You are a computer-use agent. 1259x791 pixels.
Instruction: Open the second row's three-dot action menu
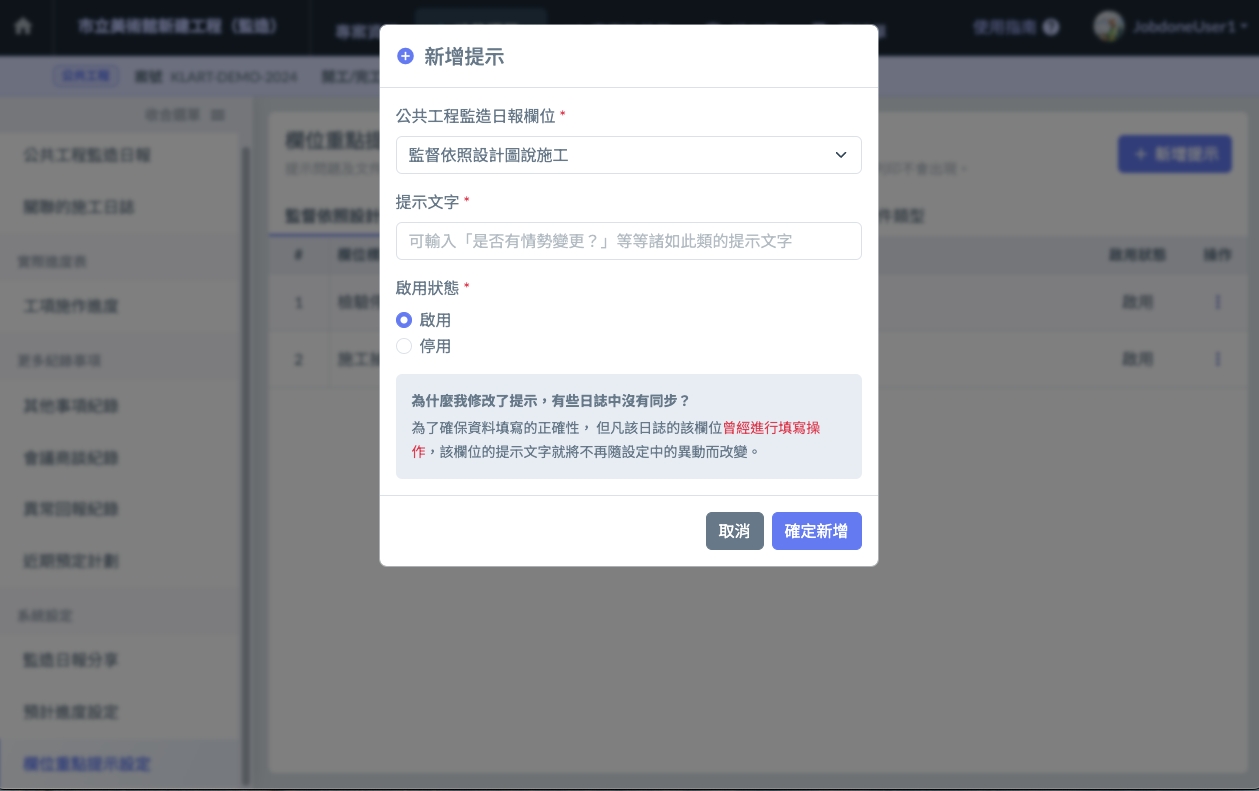pos(1217,358)
